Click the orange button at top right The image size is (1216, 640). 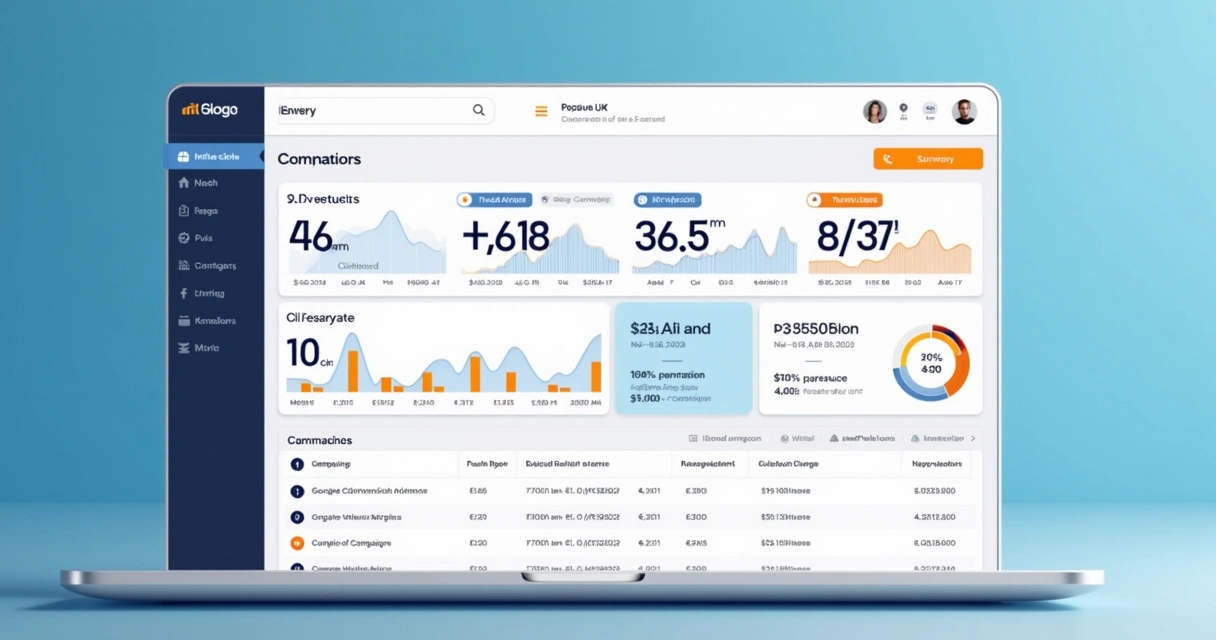click(x=927, y=159)
